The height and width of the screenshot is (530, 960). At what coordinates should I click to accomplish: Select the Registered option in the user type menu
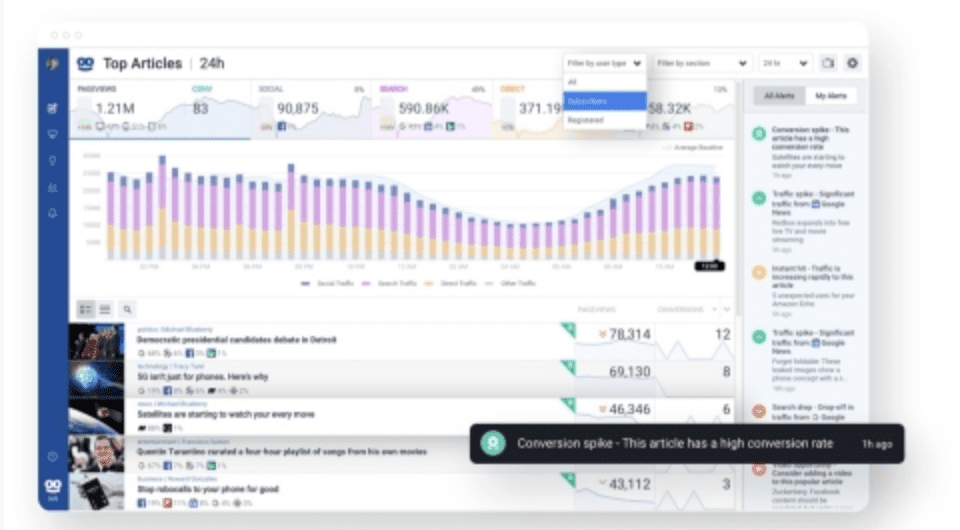click(x=604, y=120)
